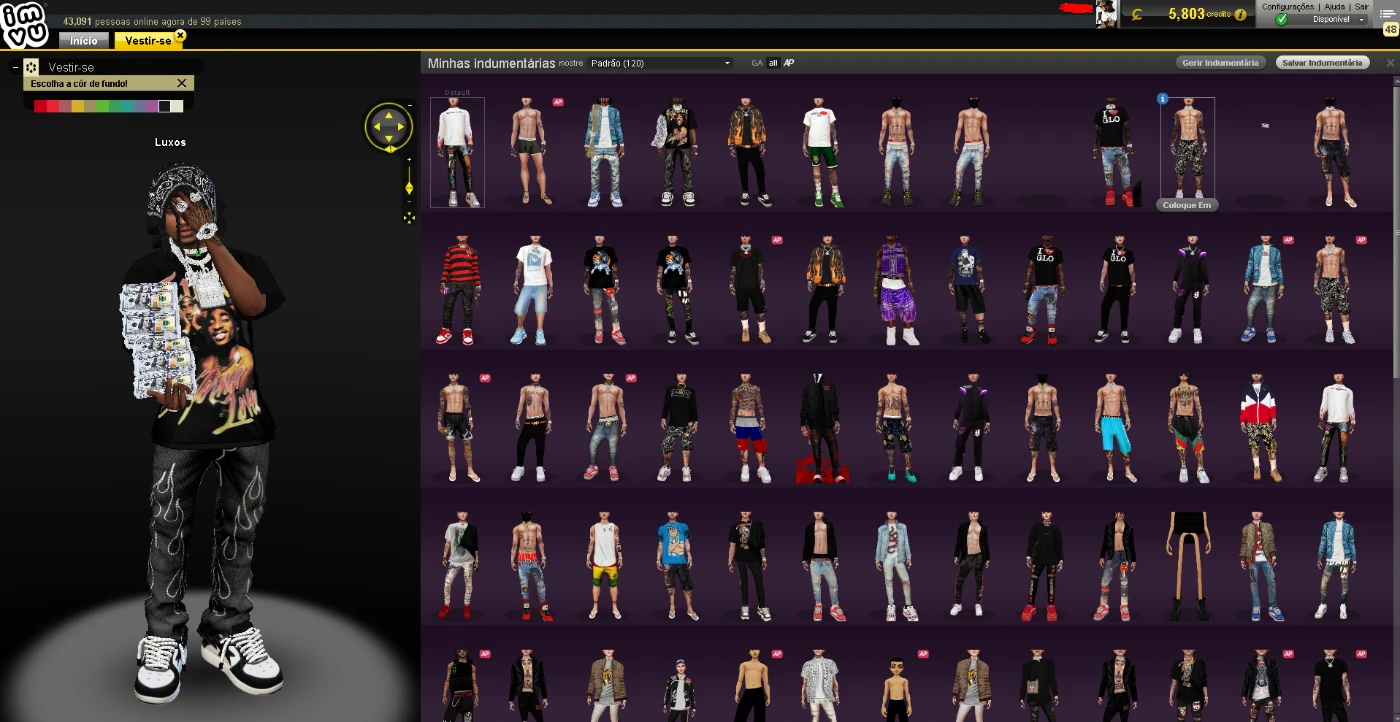Open the Padrão (120) outfit category dropdown
This screenshot has width=1400, height=722.
(x=660, y=63)
